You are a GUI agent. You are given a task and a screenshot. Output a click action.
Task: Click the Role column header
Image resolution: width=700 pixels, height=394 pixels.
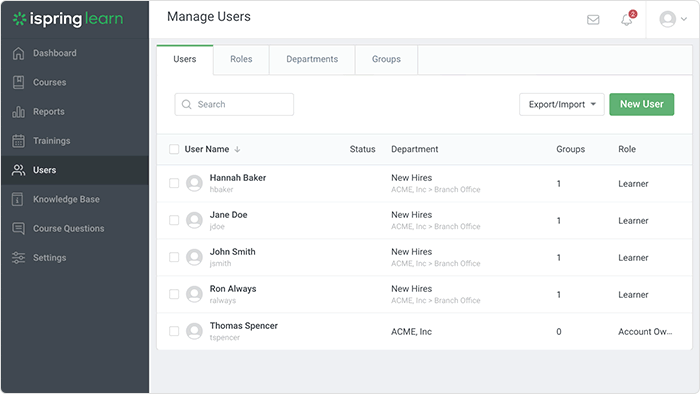click(627, 149)
